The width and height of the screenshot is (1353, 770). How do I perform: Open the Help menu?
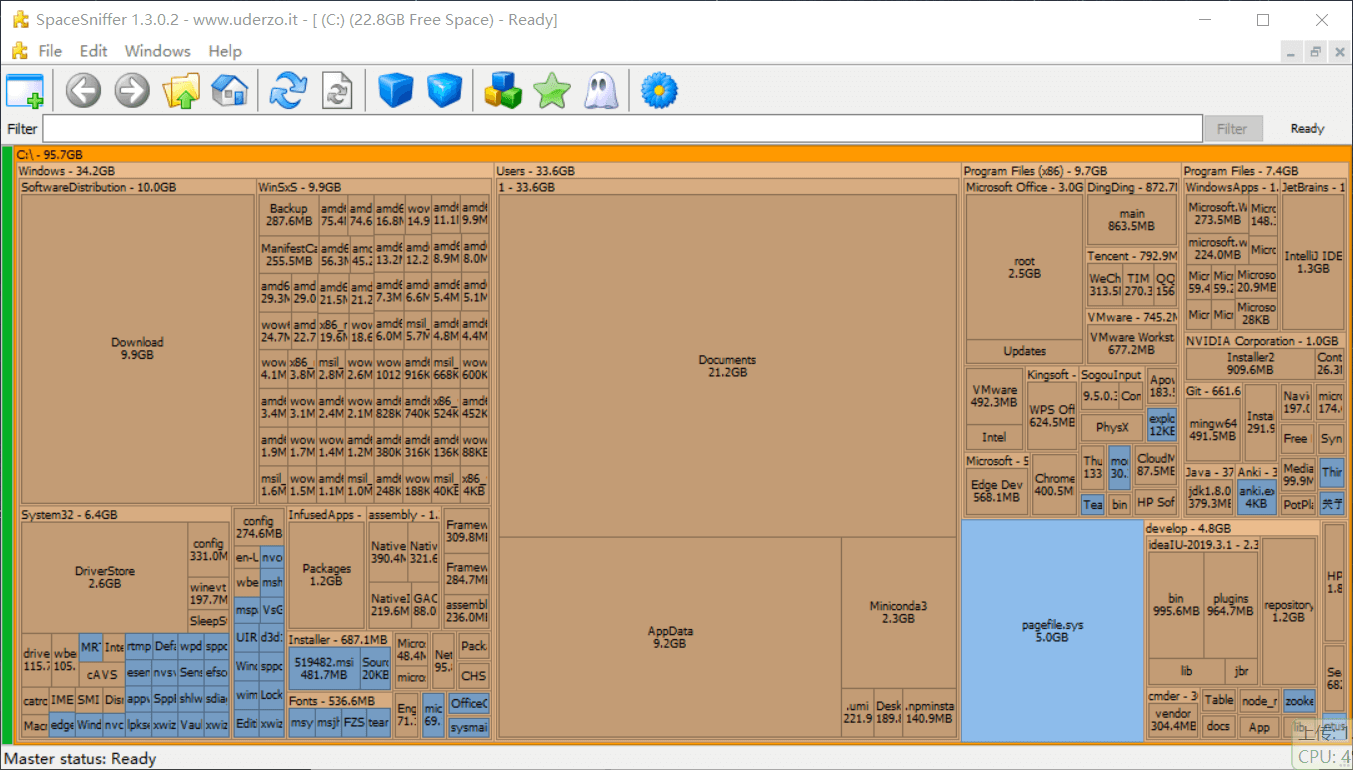pos(225,51)
